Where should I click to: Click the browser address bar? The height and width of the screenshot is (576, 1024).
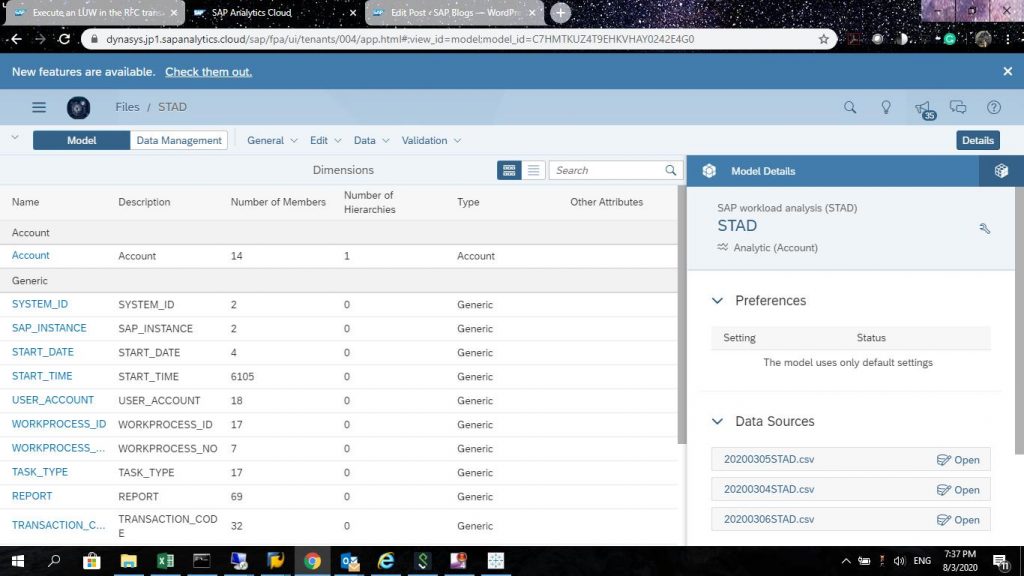pyautogui.click(x=457, y=39)
